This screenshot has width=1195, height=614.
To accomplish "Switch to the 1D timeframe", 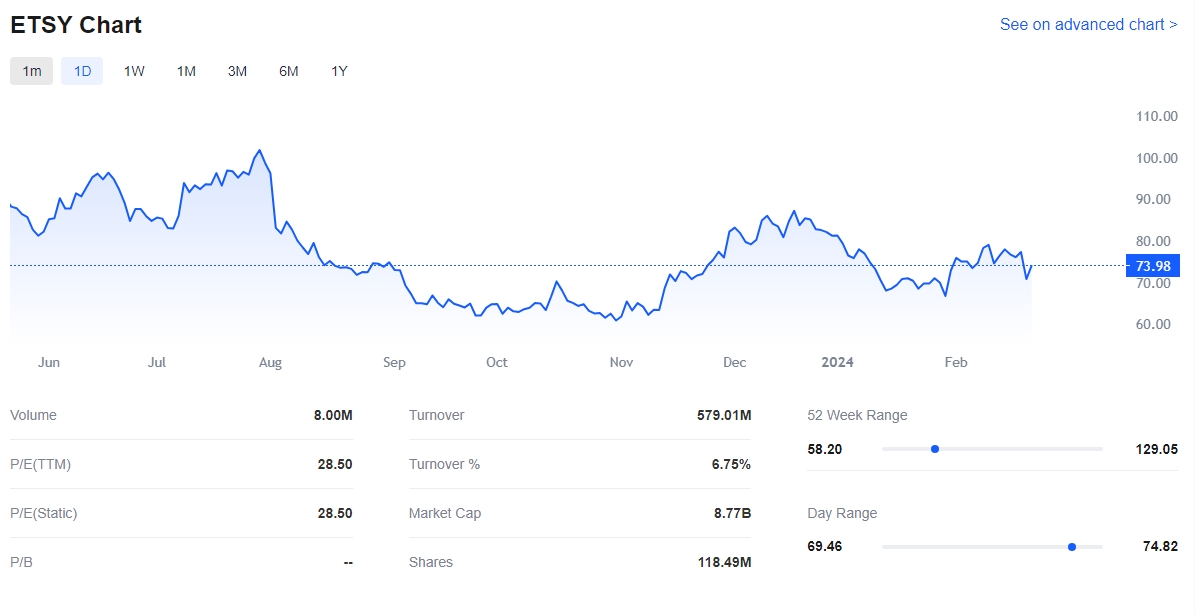I will coord(82,71).
